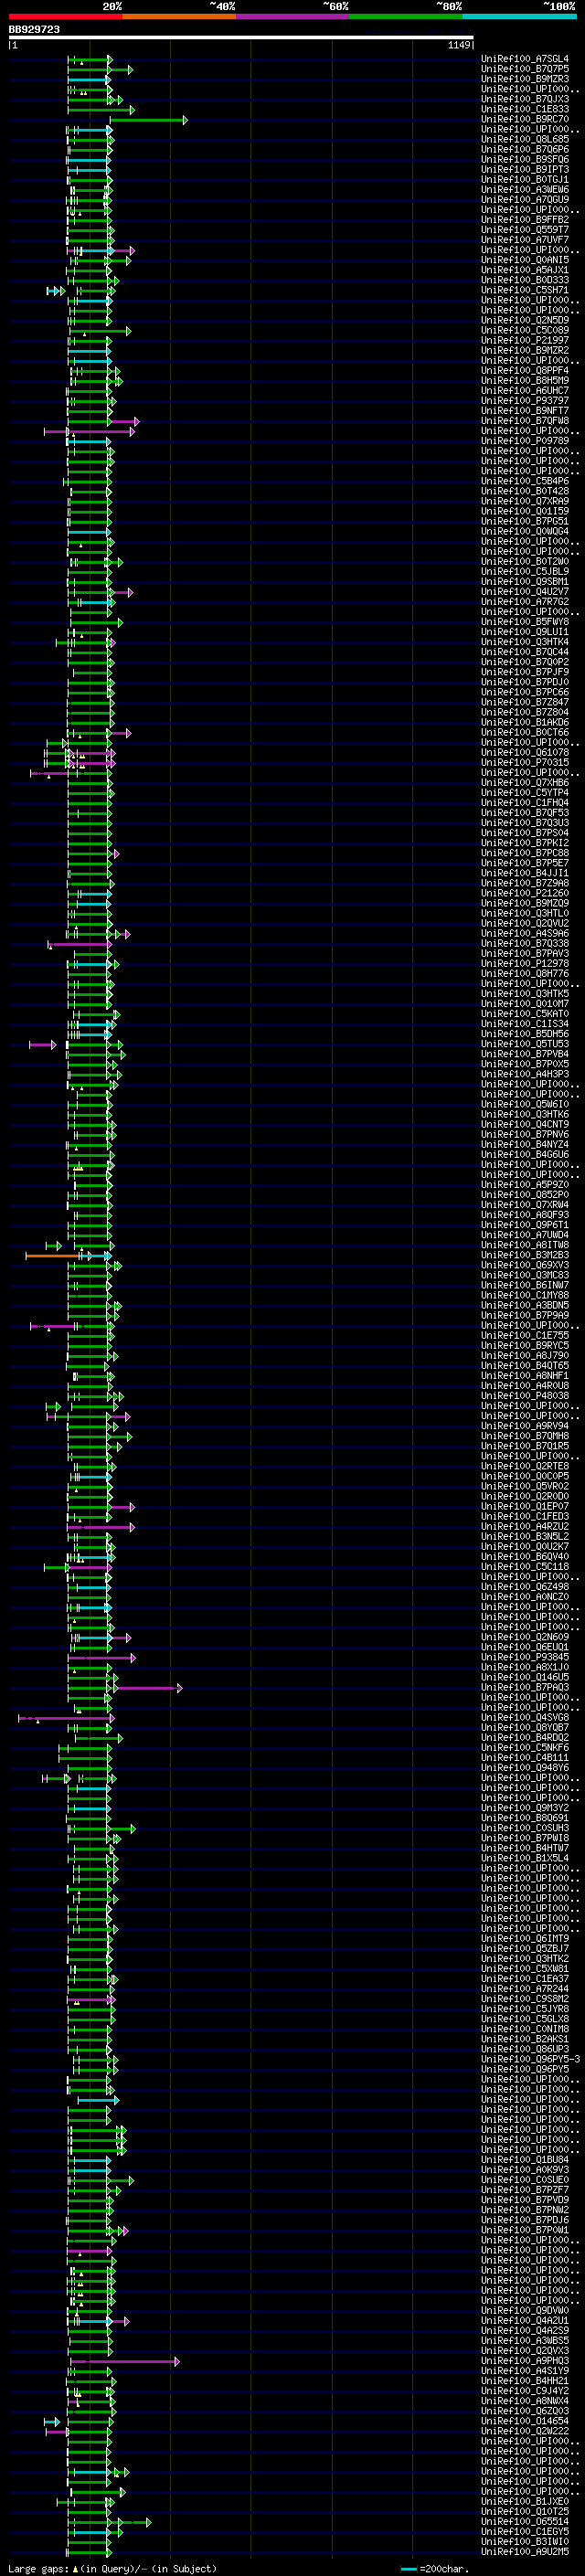This screenshot has width=585, height=2576.
Task: Open UniRef100_Q559T7 entry
Action: [x=525, y=230]
